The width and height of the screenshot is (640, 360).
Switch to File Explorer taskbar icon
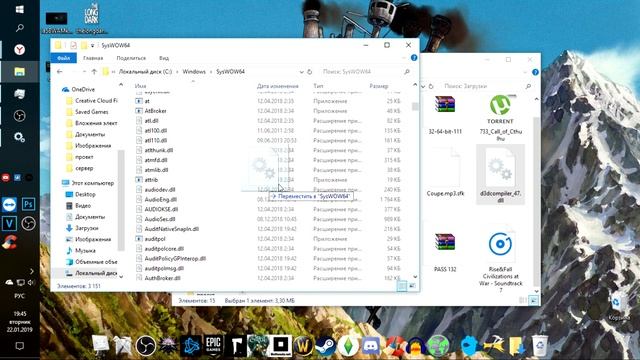[19, 72]
